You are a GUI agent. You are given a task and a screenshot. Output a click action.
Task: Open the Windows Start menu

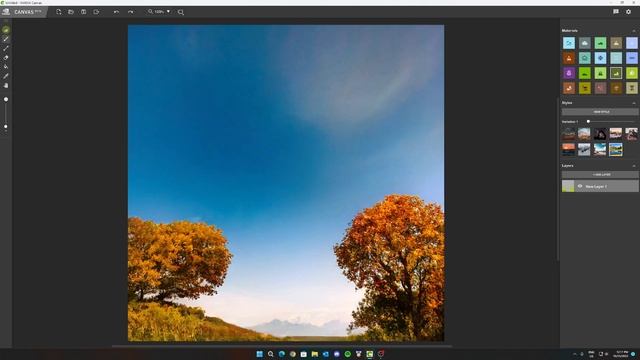[x=260, y=354]
